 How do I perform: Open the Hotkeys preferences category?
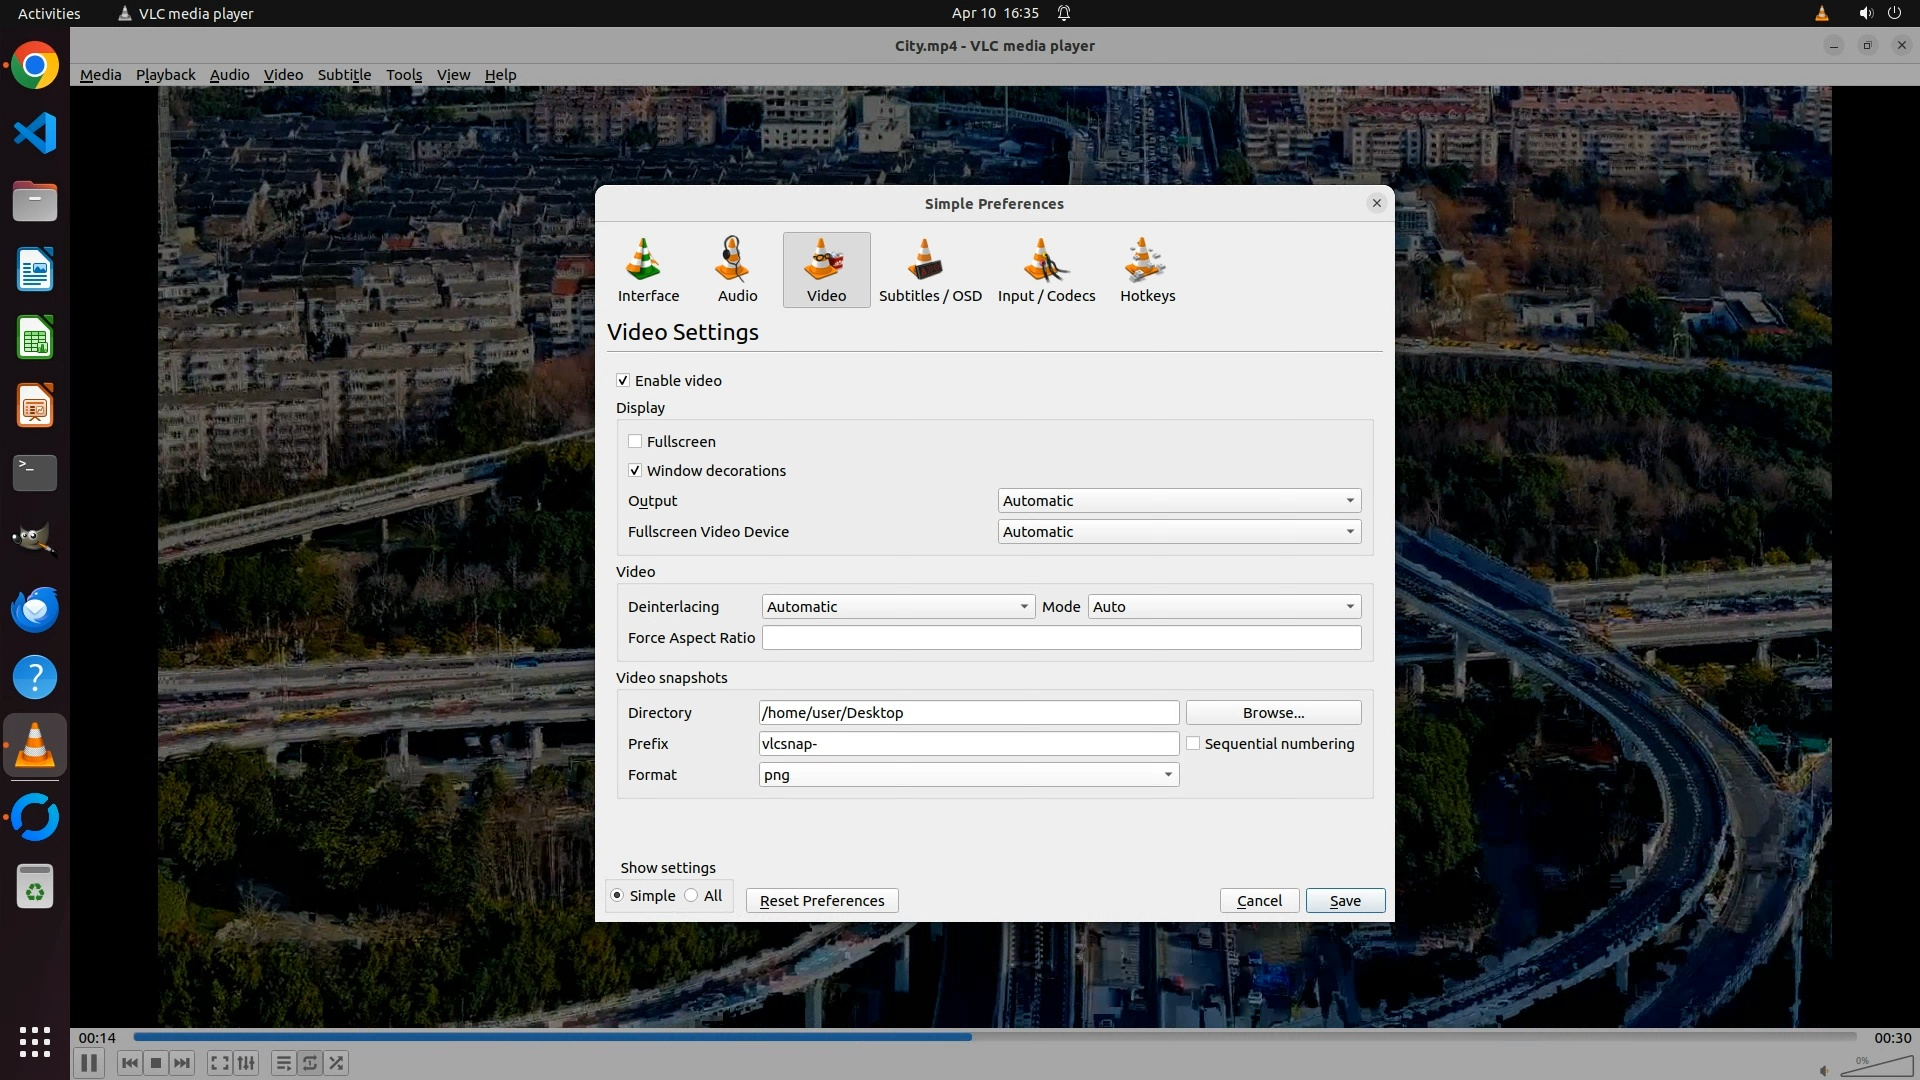[x=1147, y=270]
